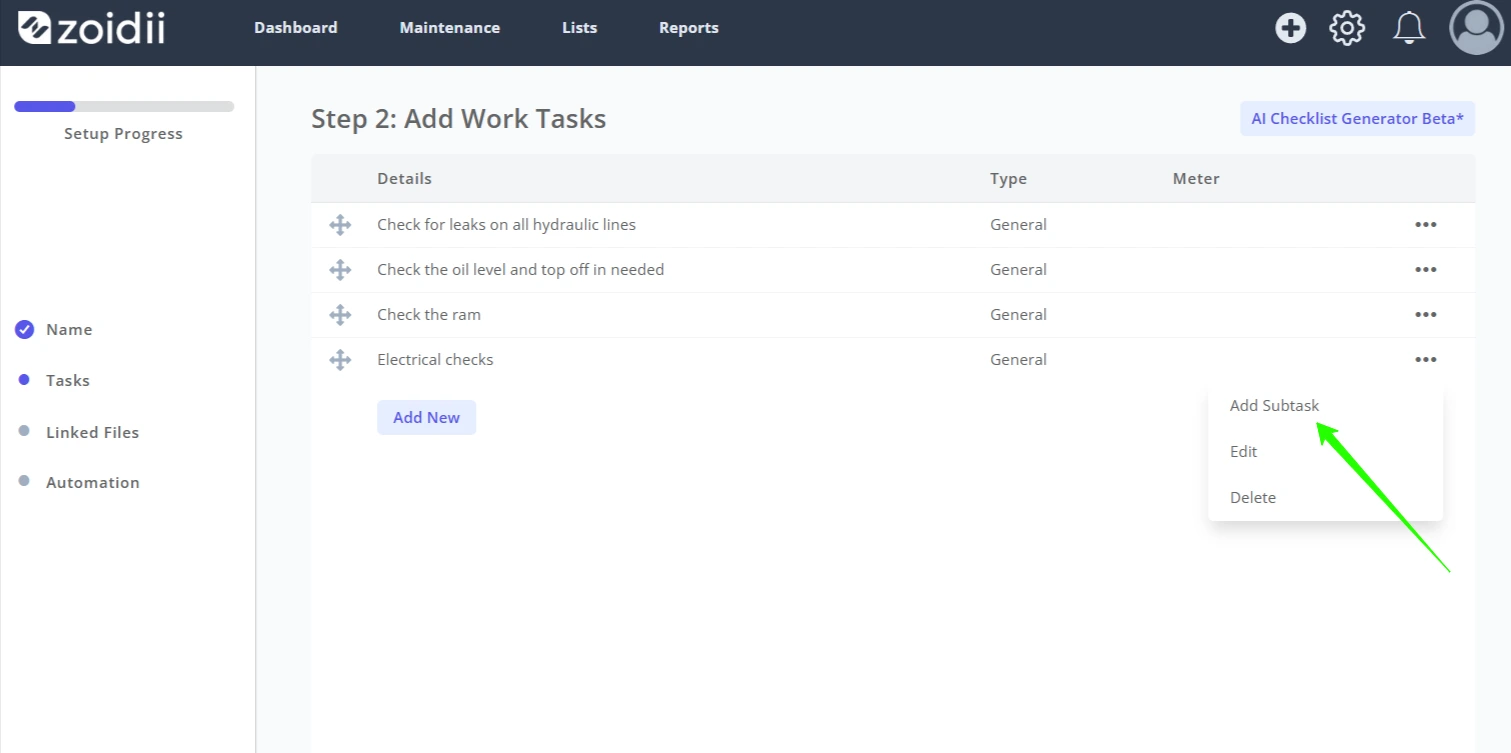Open three-dot menu for oil level task
Viewport: 1511px width, 753px height.
coord(1426,270)
